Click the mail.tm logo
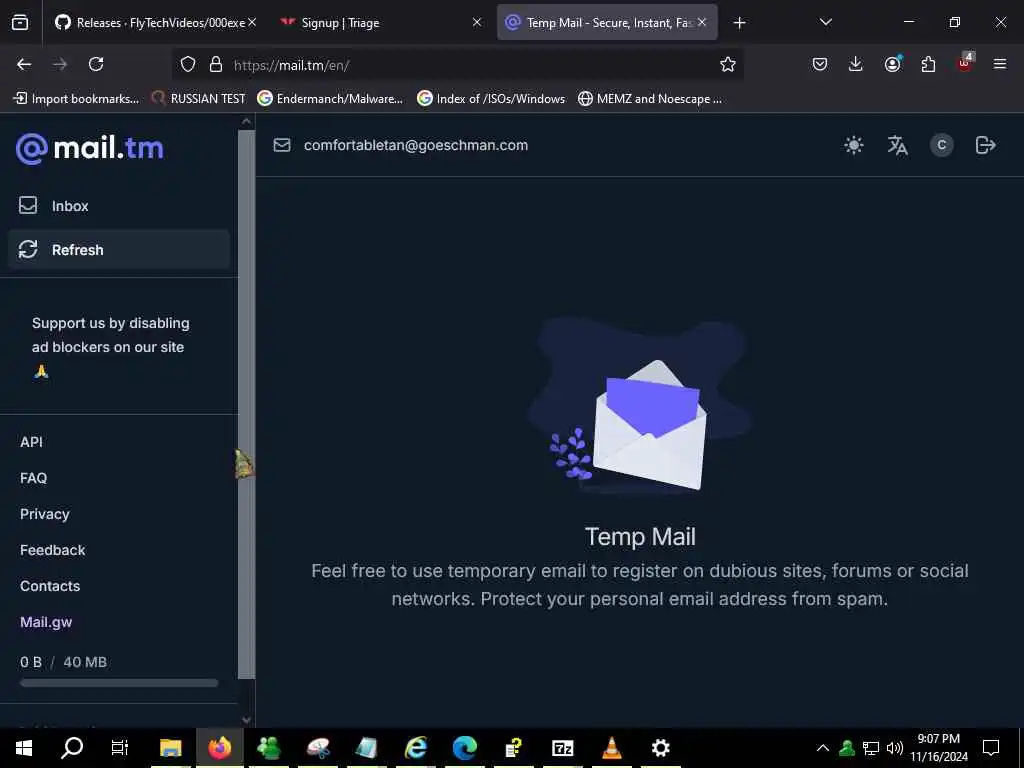Image resolution: width=1024 pixels, height=768 pixels. [x=89, y=148]
